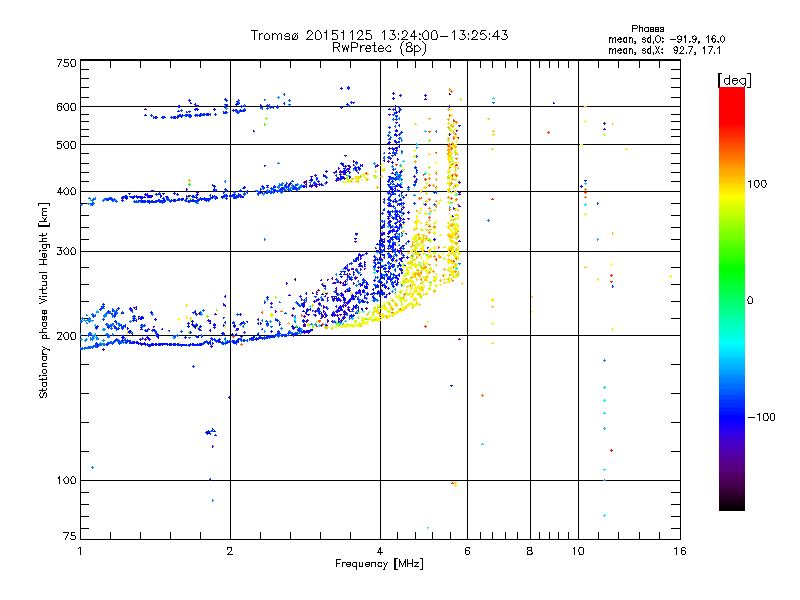This screenshot has height=600, width=800.
Task: Click the x-axis '2' tick label
Action: [230, 551]
